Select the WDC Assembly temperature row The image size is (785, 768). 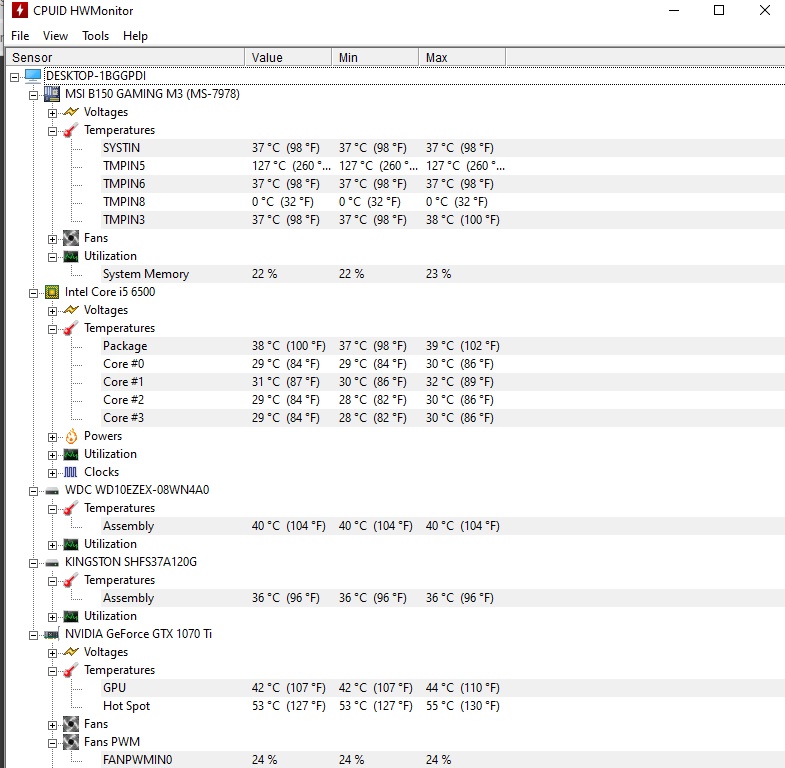[x=443, y=526]
